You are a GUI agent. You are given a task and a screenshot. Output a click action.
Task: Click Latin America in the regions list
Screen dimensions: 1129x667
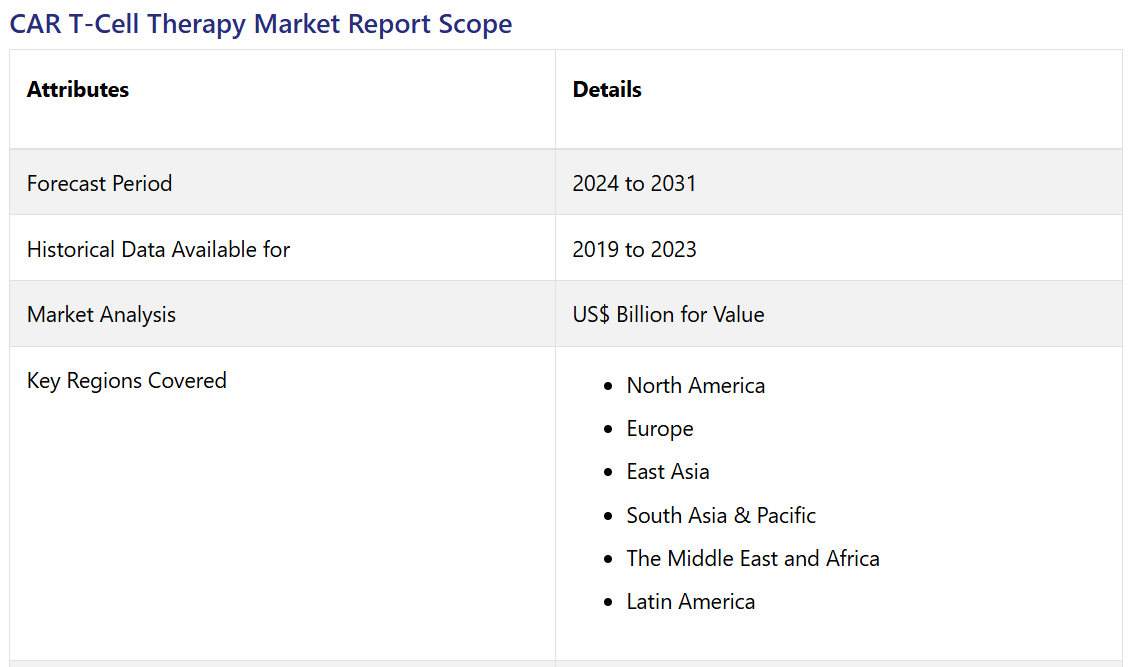[690, 601]
